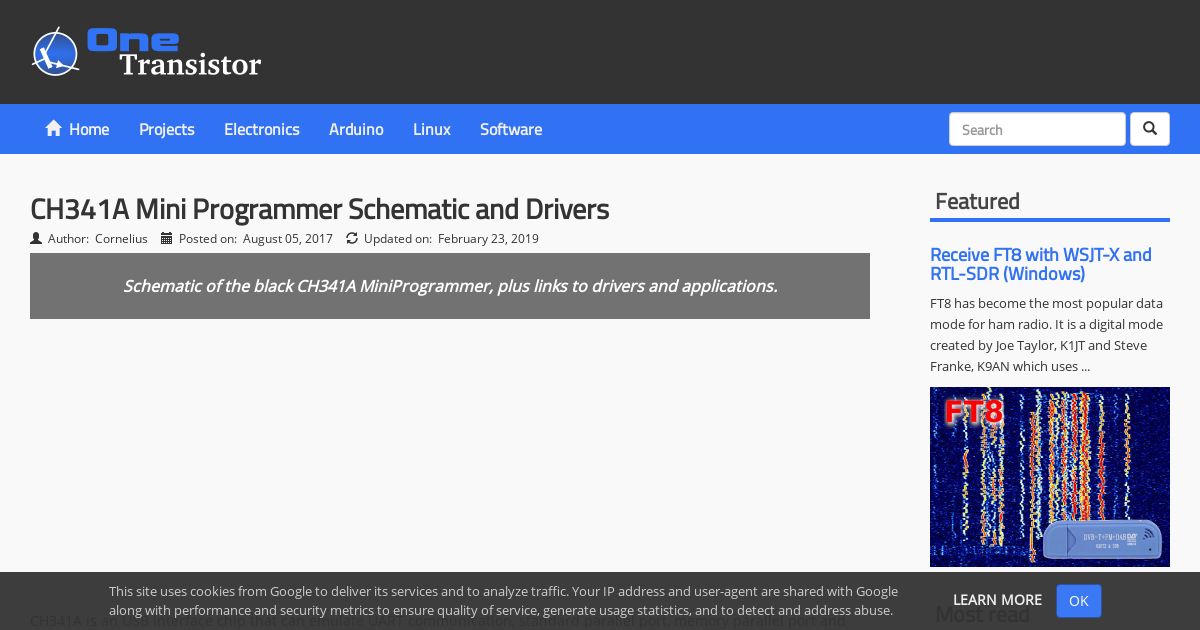The image size is (1200, 630).
Task: Click the magnifier search button
Action: click(x=1150, y=129)
